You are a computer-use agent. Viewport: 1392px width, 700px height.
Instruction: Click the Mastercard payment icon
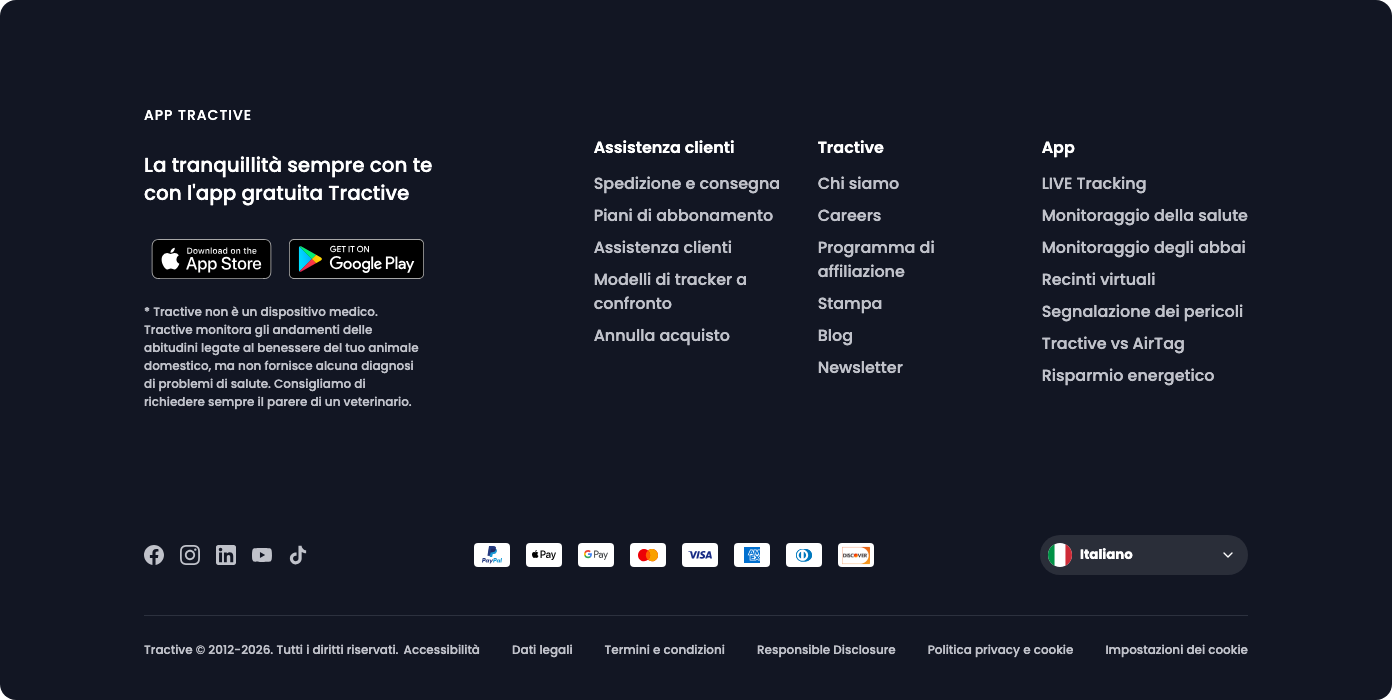pos(648,555)
